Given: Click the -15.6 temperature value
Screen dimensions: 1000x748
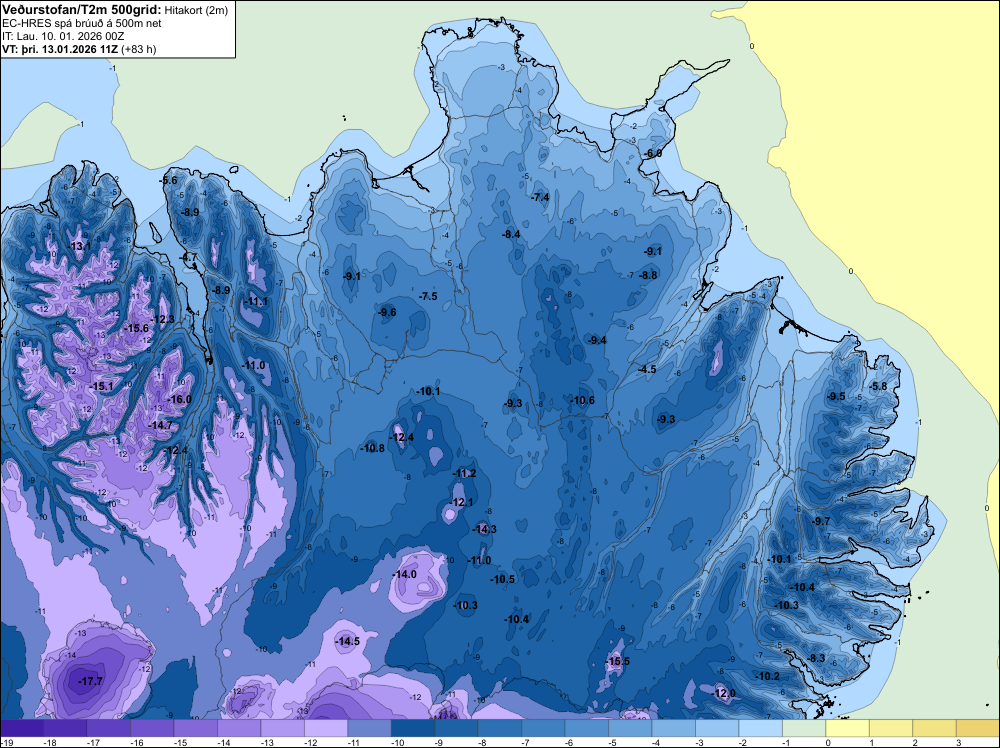Looking at the screenshot, I should click(x=136, y=328).
